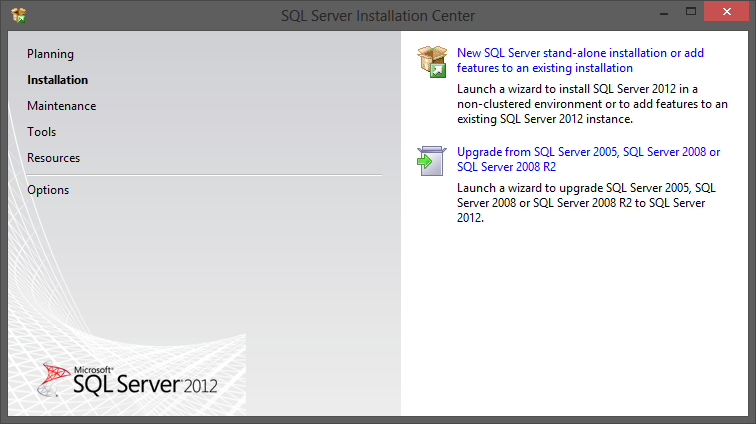Maximize the Installation Center window

click(691, 12)
